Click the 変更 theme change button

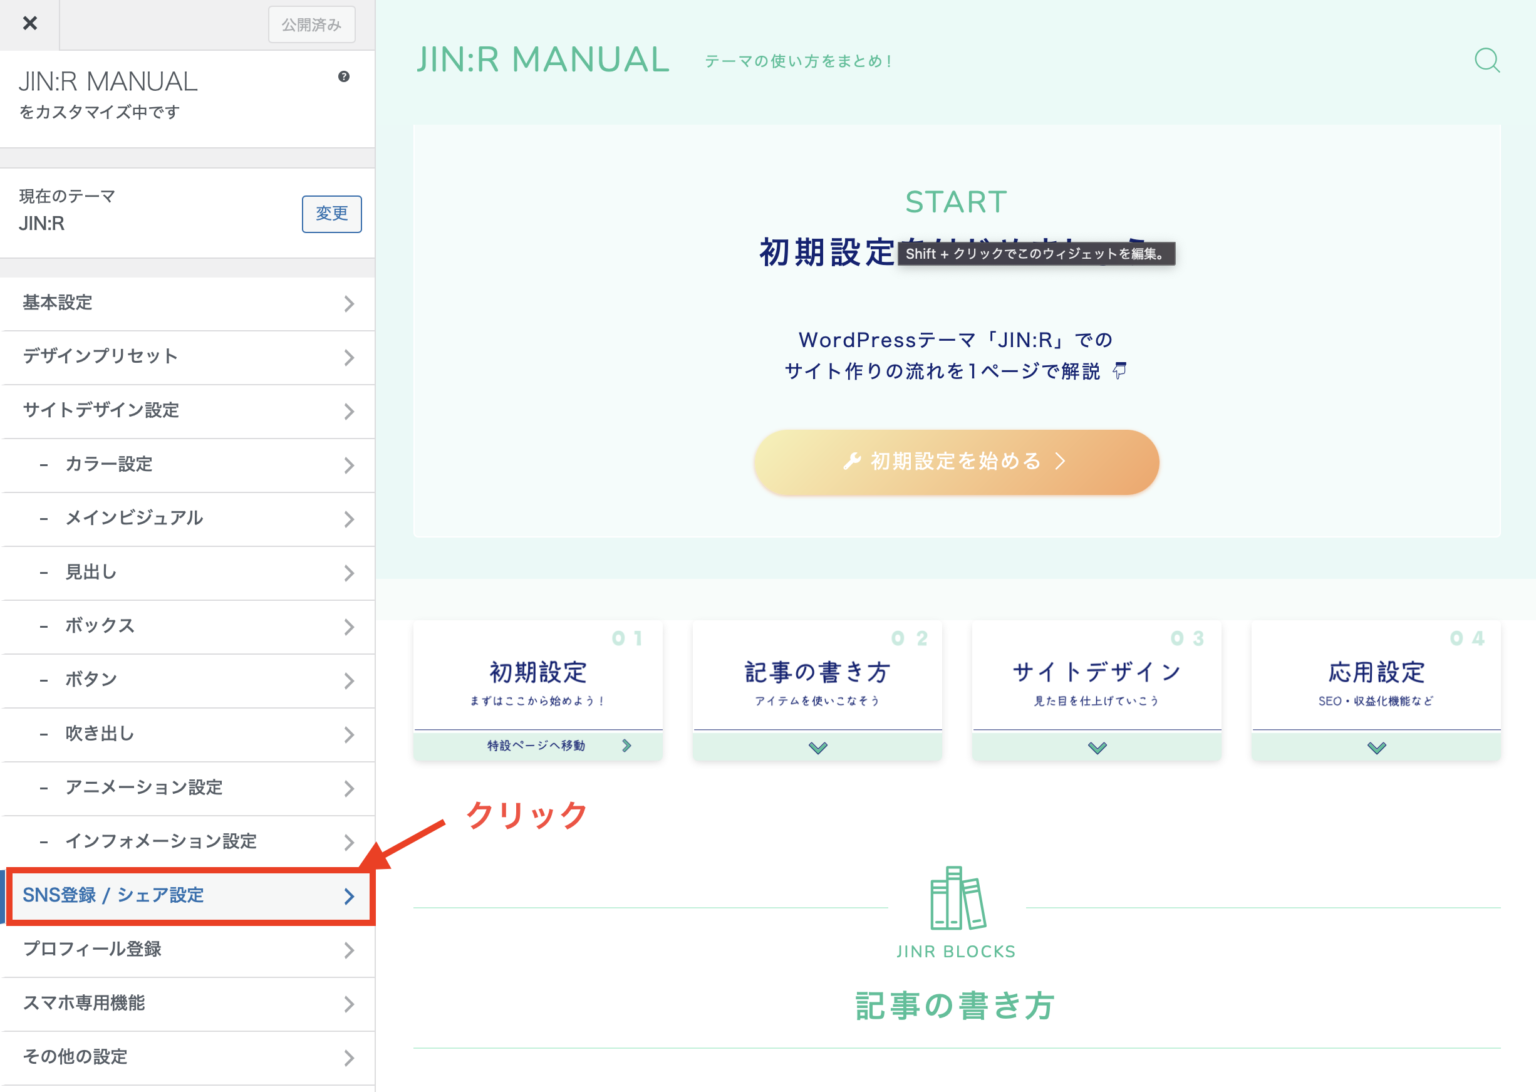tap(331, 213)
